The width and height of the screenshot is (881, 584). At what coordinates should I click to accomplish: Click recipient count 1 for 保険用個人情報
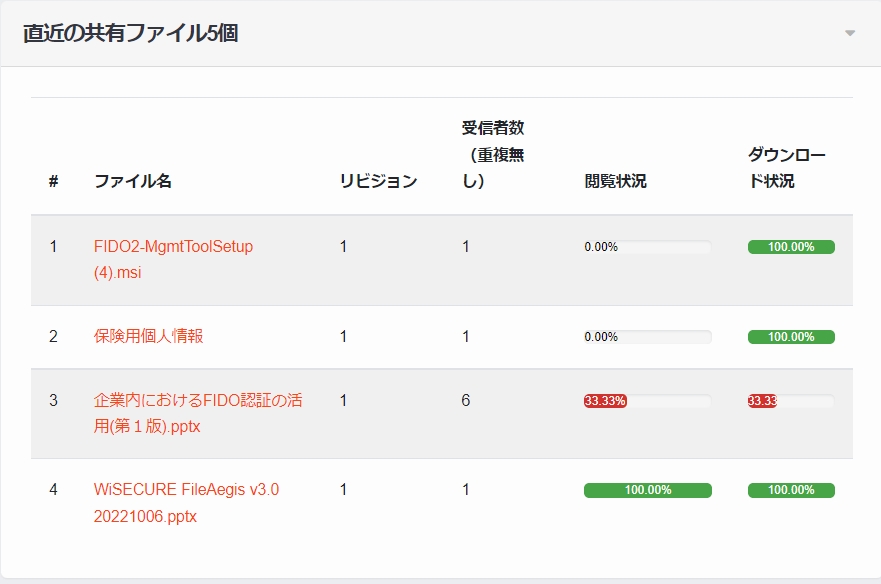pos(466,336)
